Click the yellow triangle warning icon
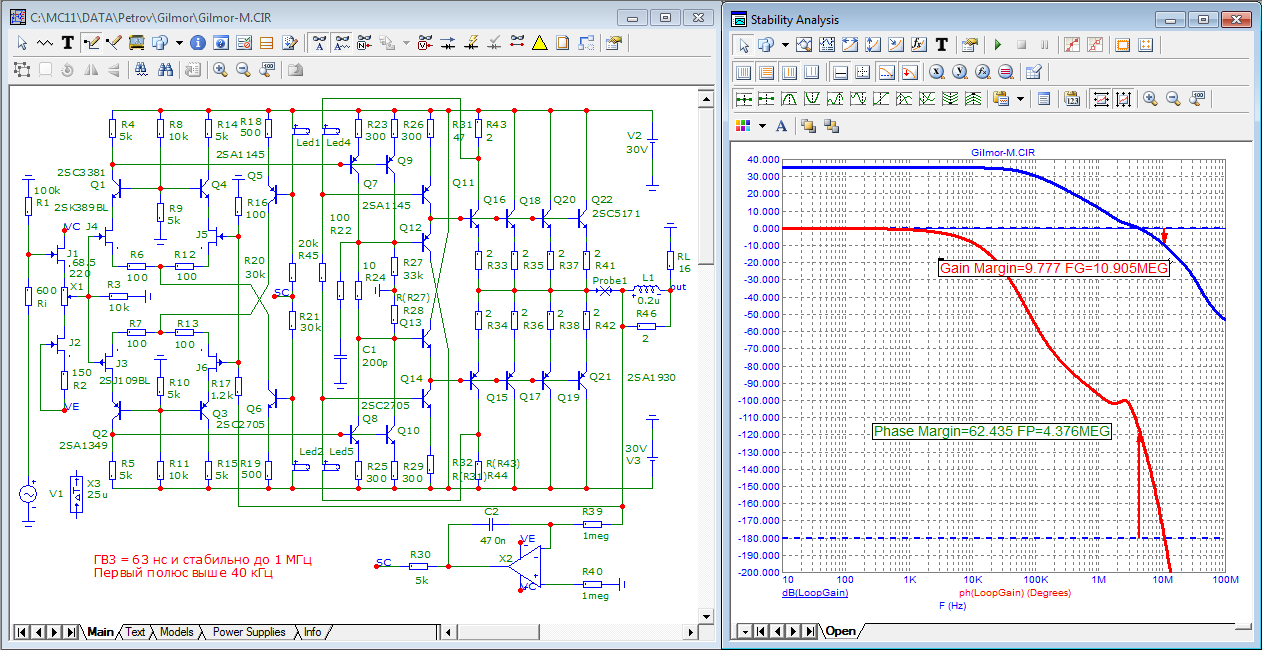The width and height of the screenshot is (1262, 650). click(539, 43)
